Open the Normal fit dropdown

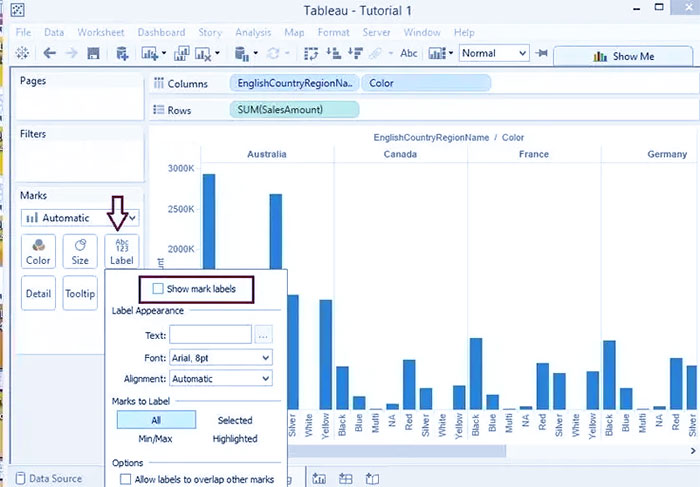click(494, 53)
